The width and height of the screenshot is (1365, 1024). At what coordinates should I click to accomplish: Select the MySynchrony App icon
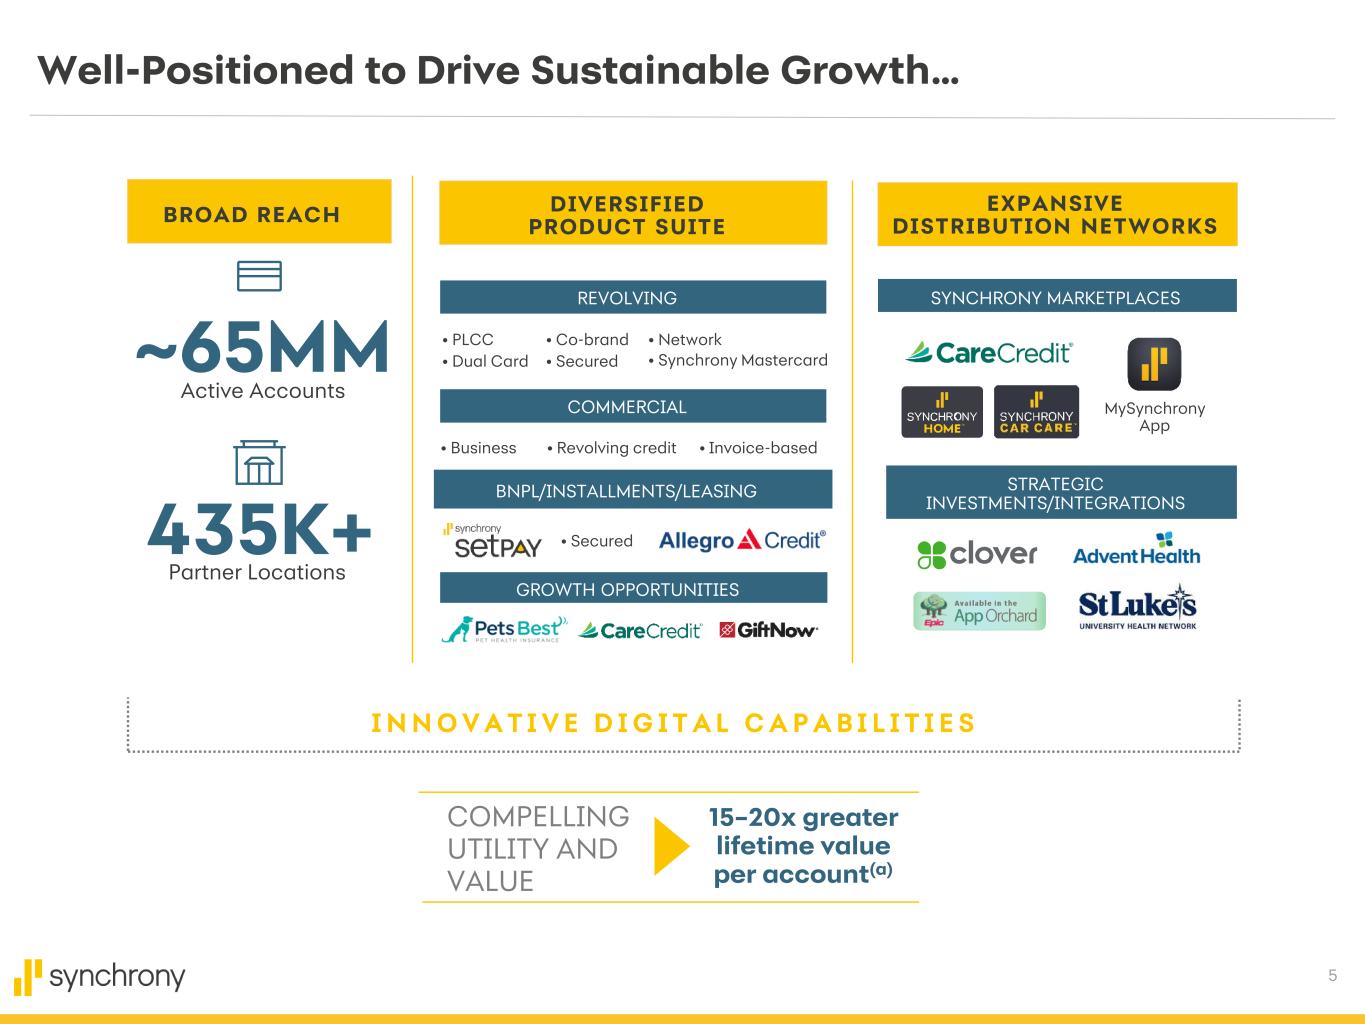pyautogui.click(x=1154, y=364)
